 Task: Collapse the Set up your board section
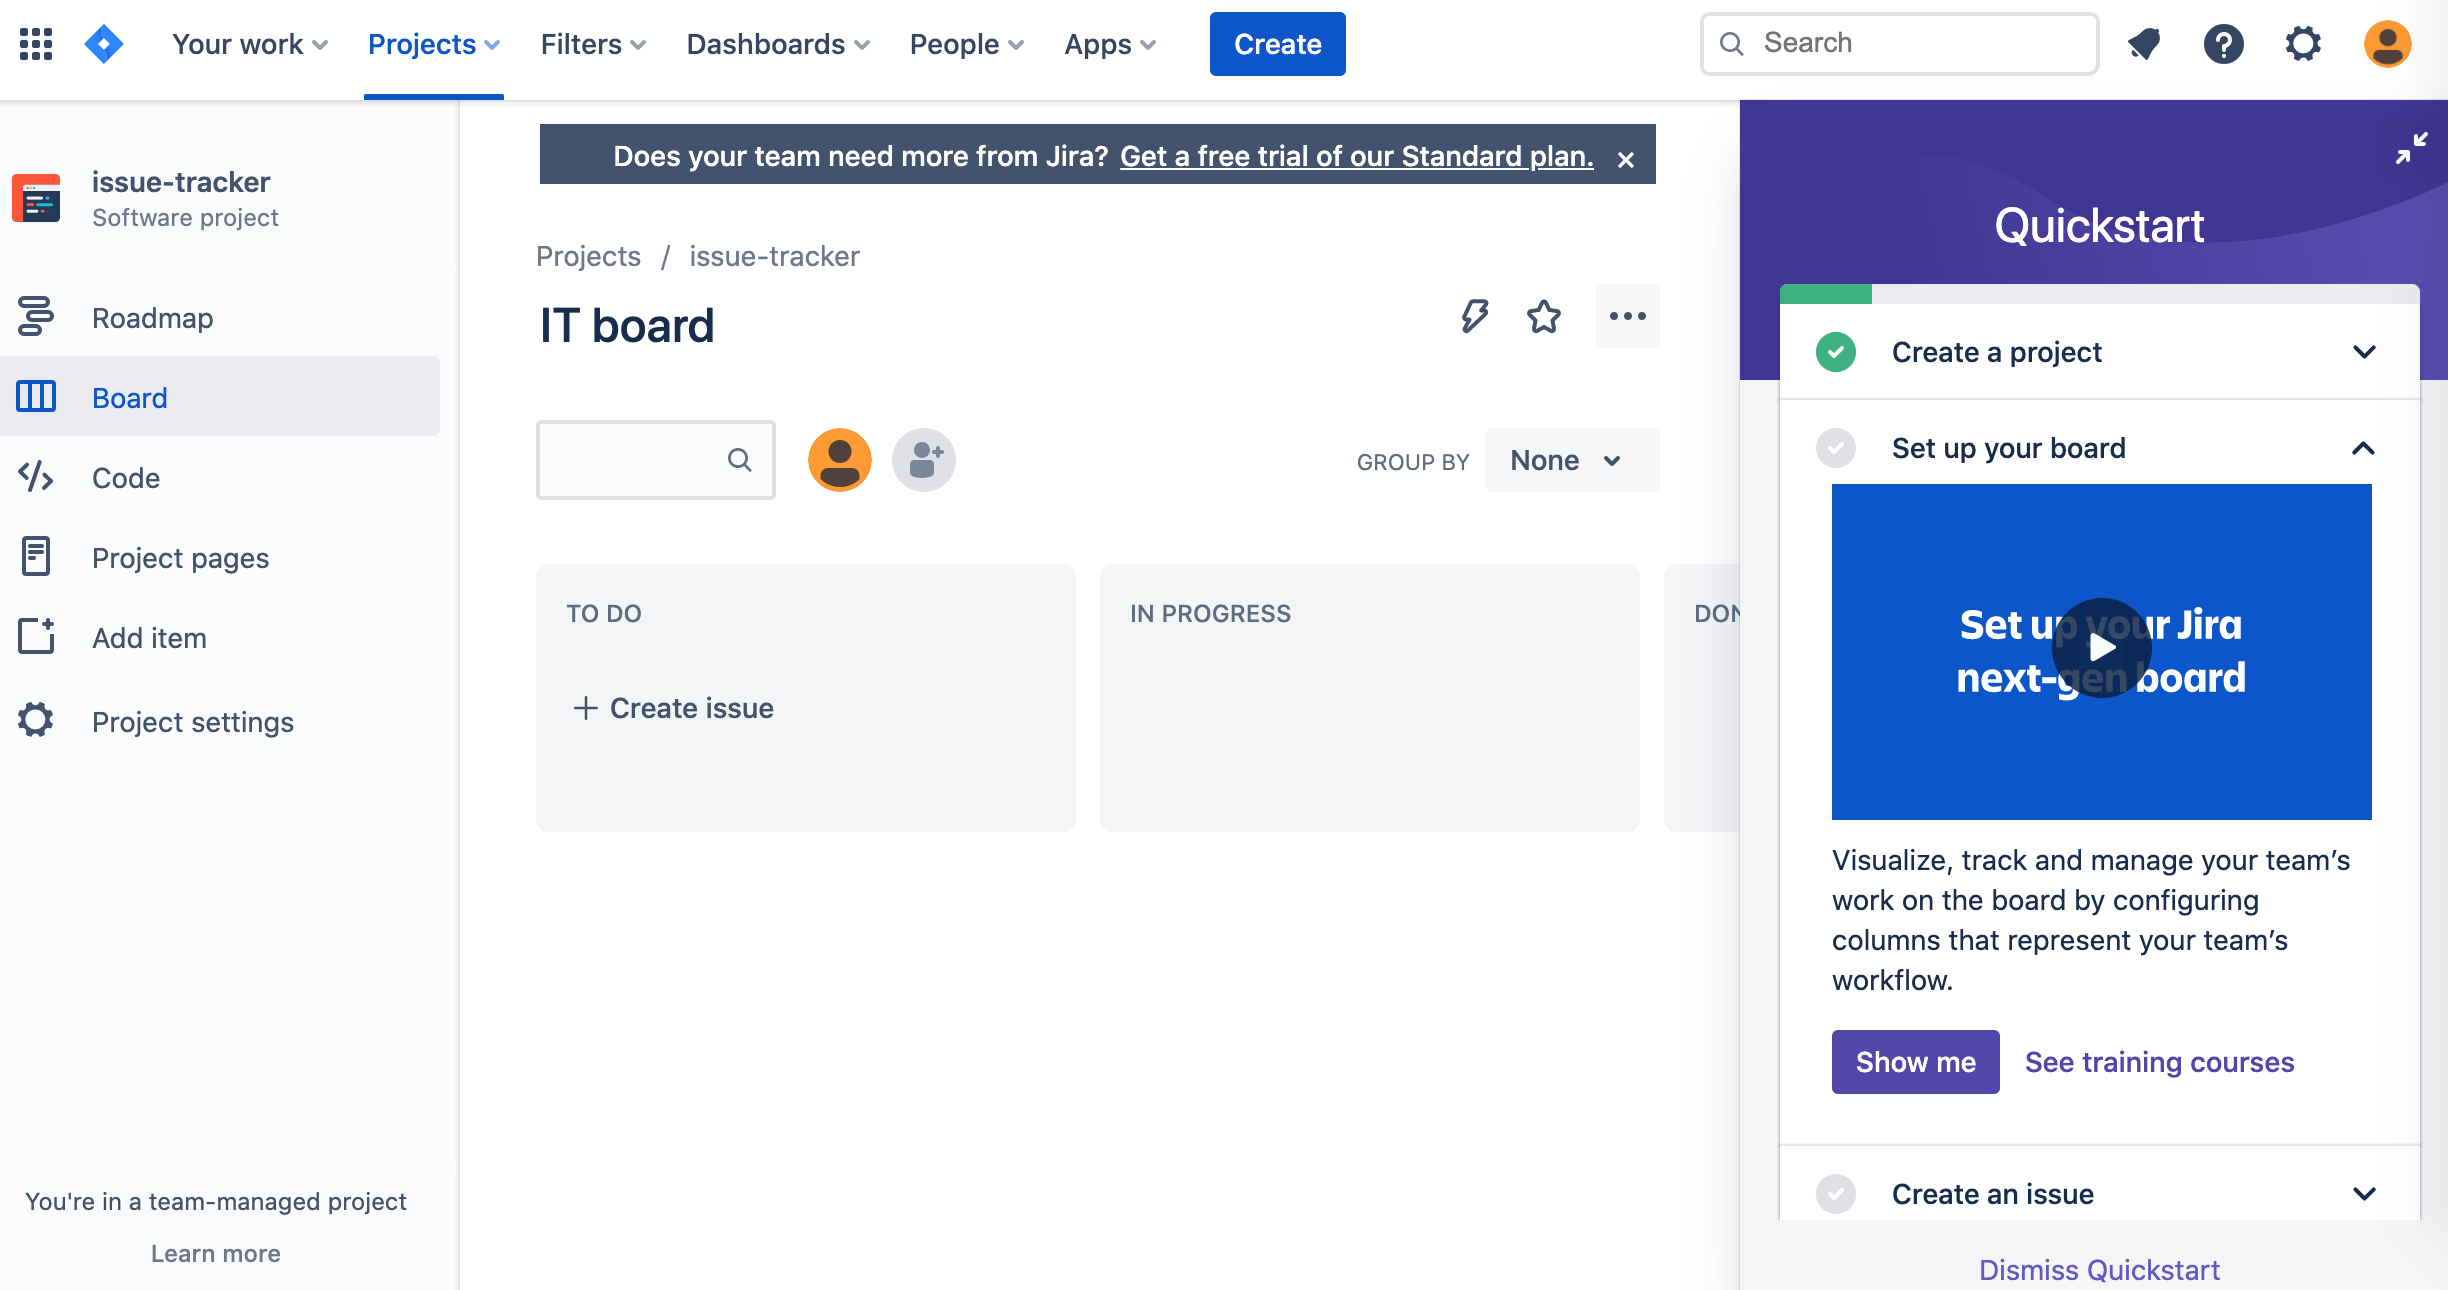2363,448
